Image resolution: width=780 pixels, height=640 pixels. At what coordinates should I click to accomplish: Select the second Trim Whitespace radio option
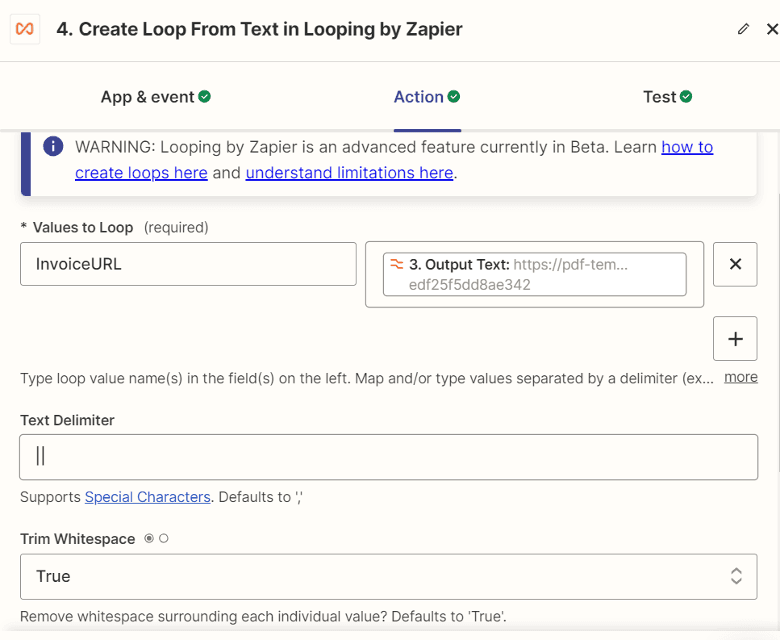(x=164, y=539)
